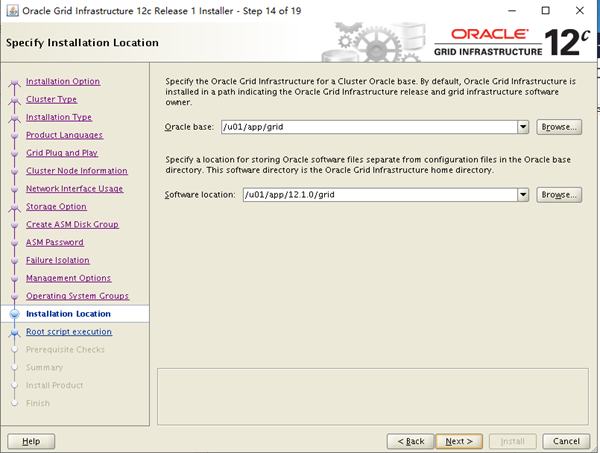
Task: Close the installer window
Action: point(580,11)
